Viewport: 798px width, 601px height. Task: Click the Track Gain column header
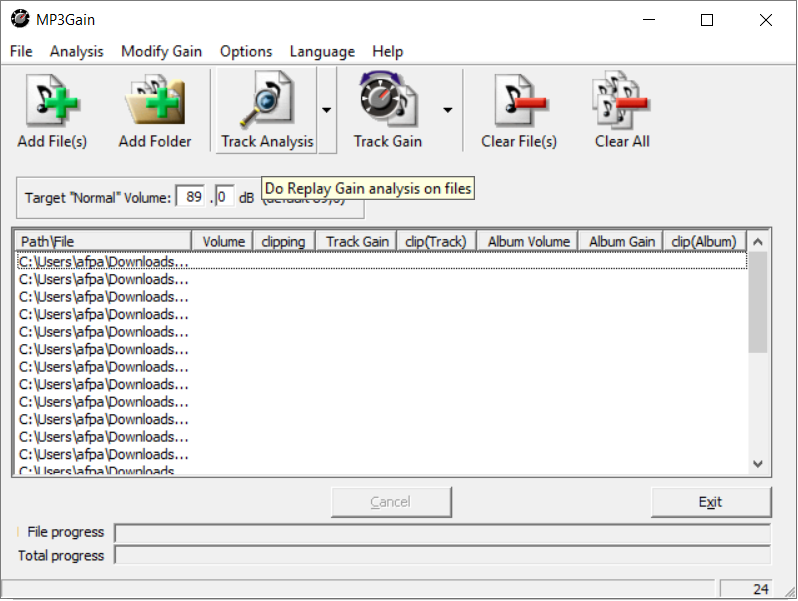tap(357, 241)
